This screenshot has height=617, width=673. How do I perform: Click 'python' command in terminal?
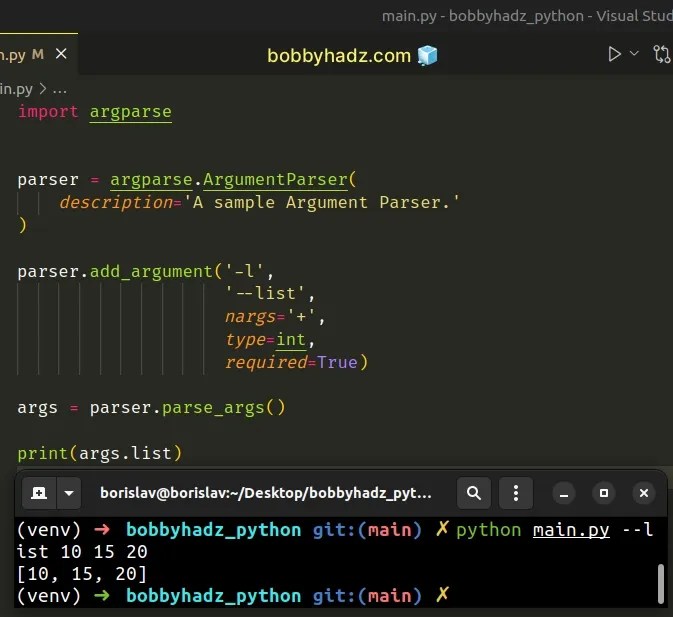(x=488, y=530)
